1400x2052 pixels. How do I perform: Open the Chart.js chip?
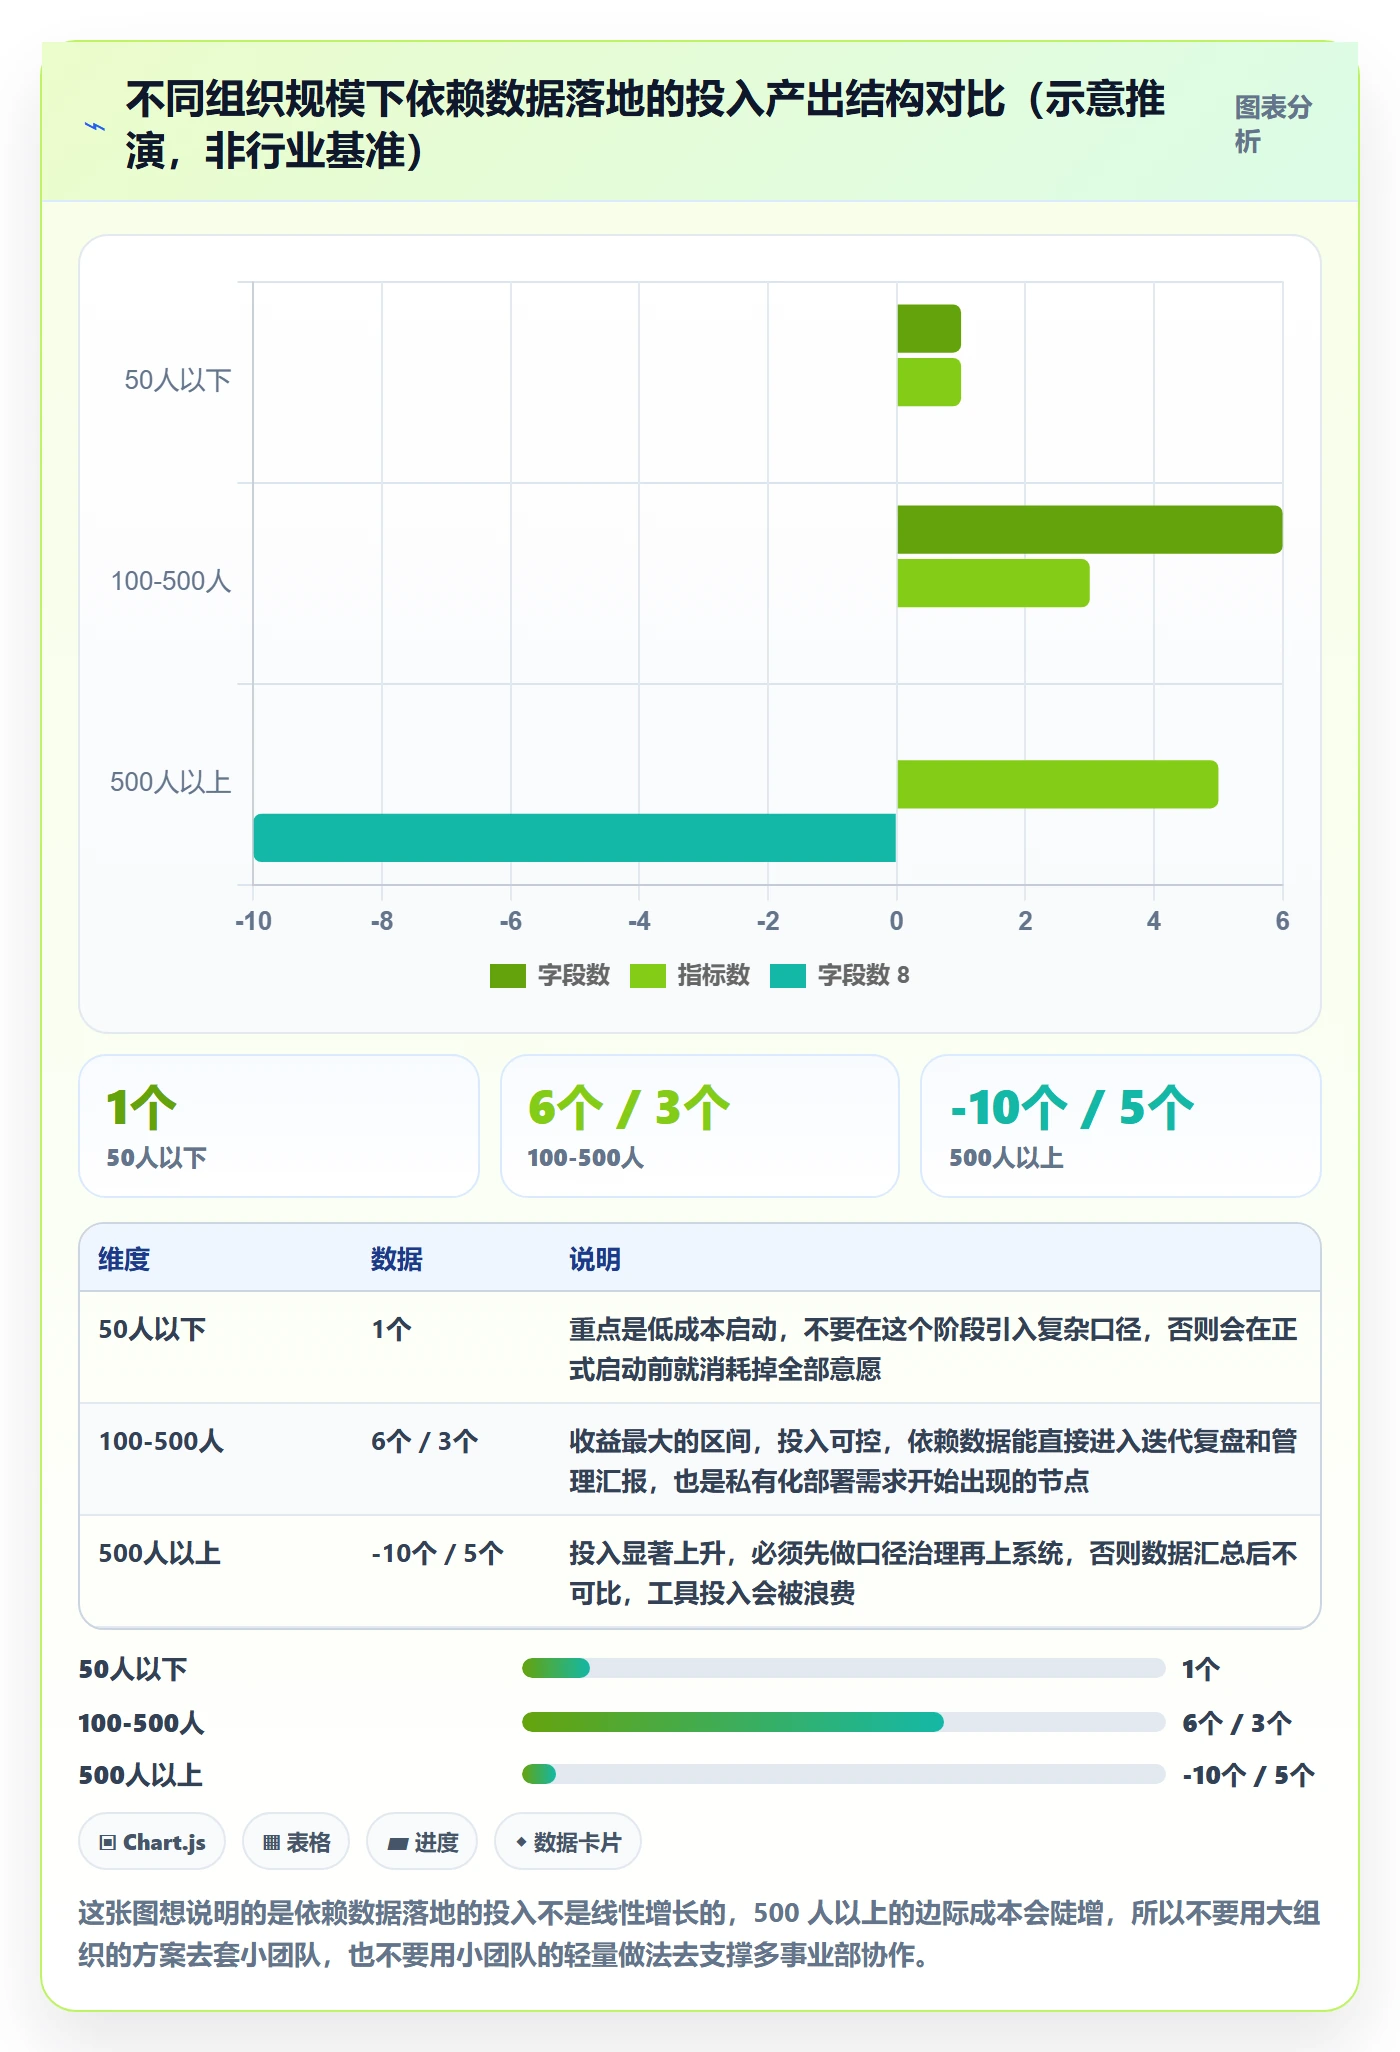point(152,1842)
